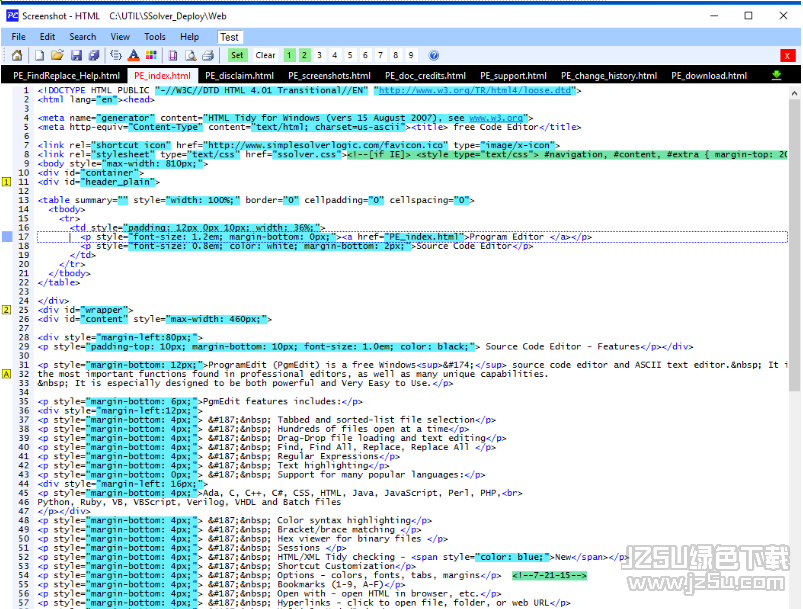Screen dimensions: 803x609
Task: Click '"color: blue;"' style value
Action: point(512,557)
